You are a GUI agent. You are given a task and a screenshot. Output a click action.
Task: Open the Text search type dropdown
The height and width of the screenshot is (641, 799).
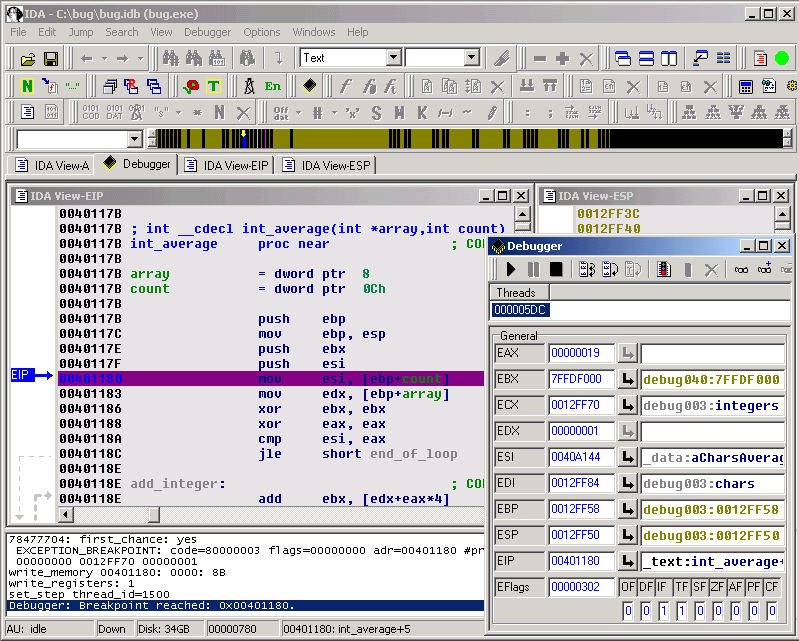pos(393,58)
